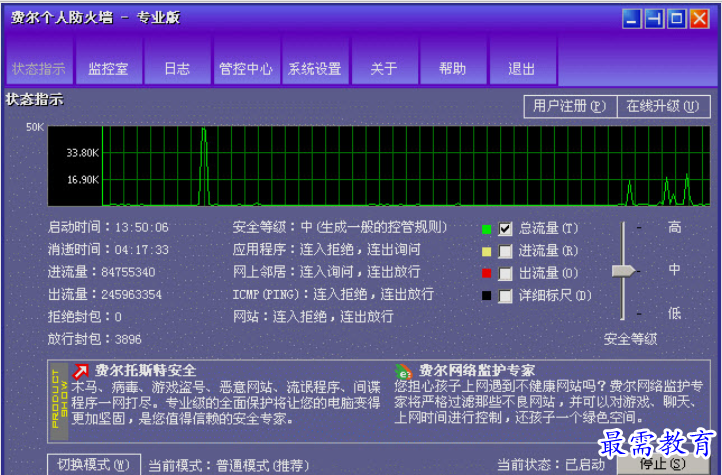Click the 33.80K graph scale label
Viewport: 722px width, 475px height.
[83, 153]
